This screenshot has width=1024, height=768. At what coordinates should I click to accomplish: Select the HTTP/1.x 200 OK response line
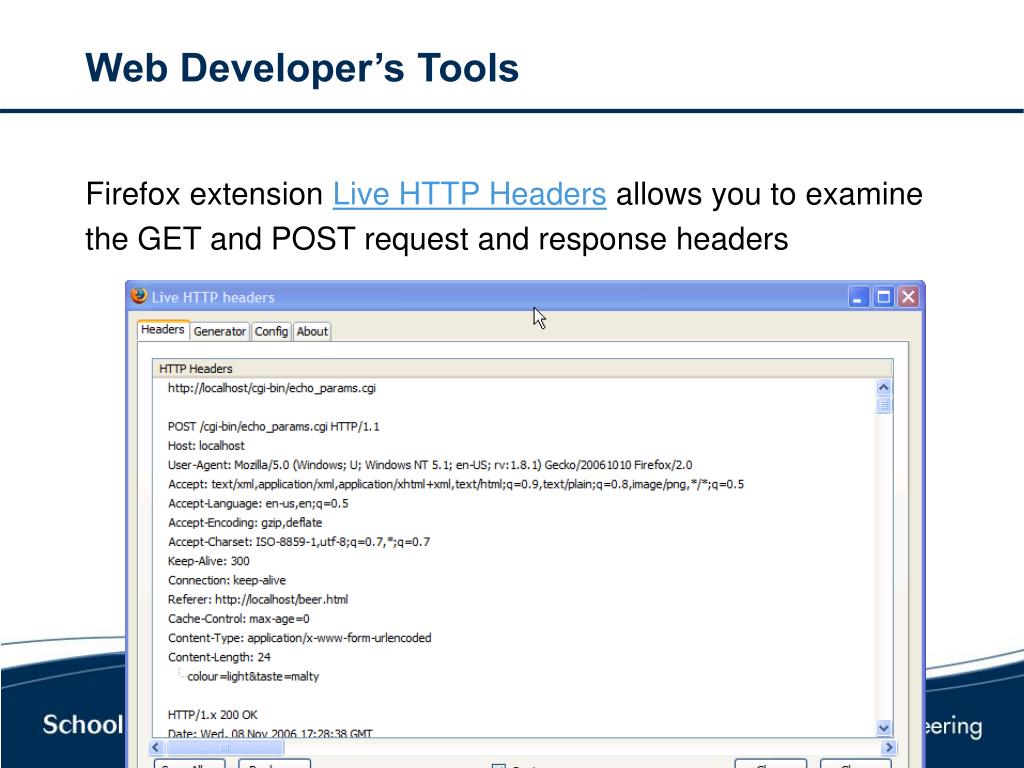coord(212,714)
